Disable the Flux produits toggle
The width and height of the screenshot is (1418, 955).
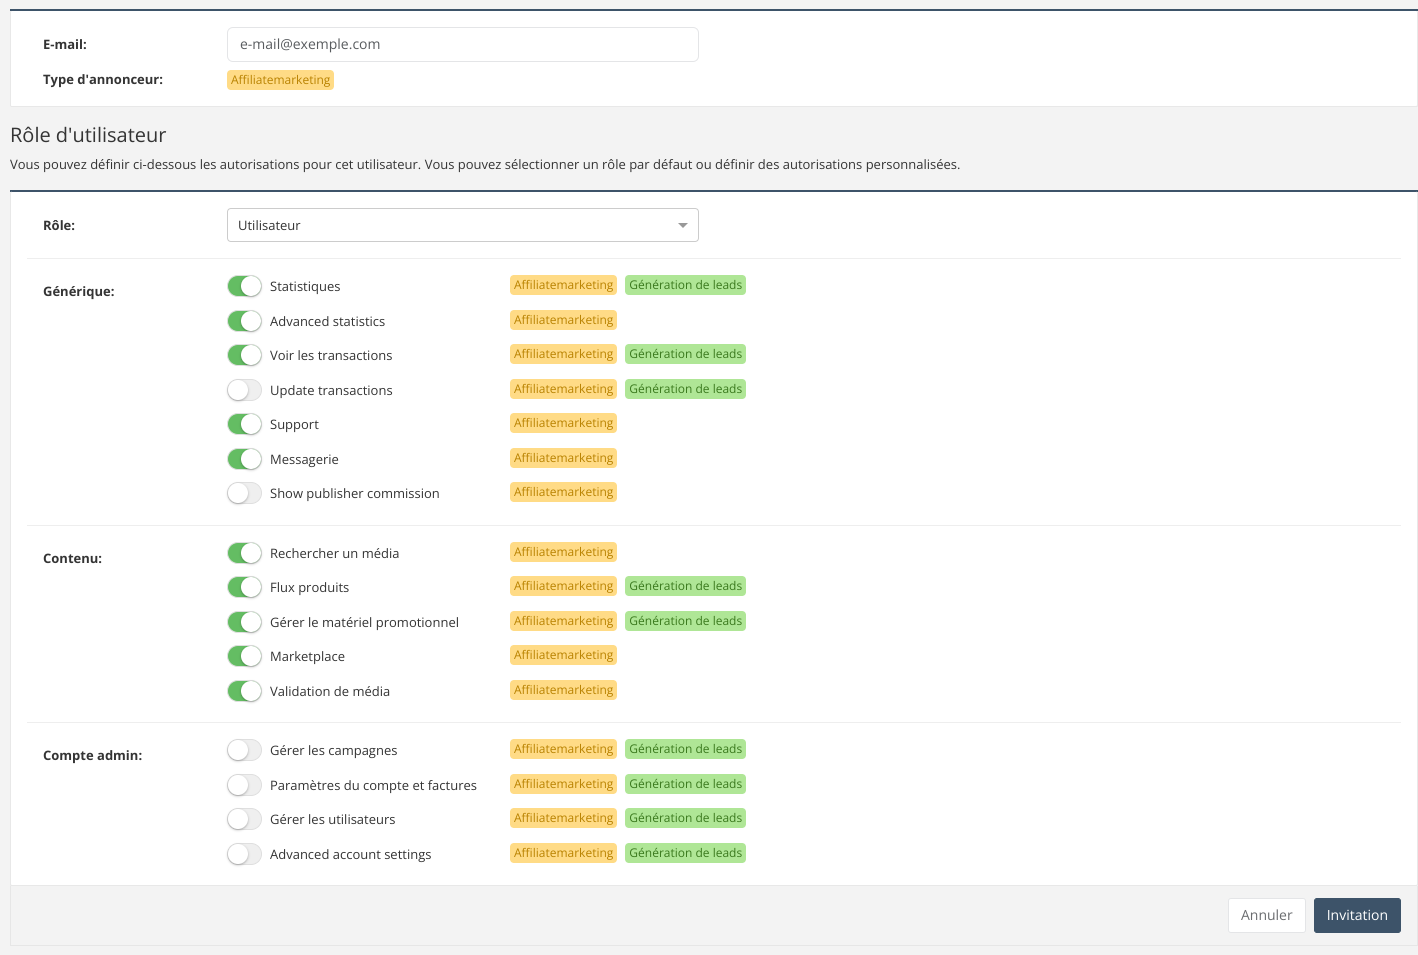[244, 587]
